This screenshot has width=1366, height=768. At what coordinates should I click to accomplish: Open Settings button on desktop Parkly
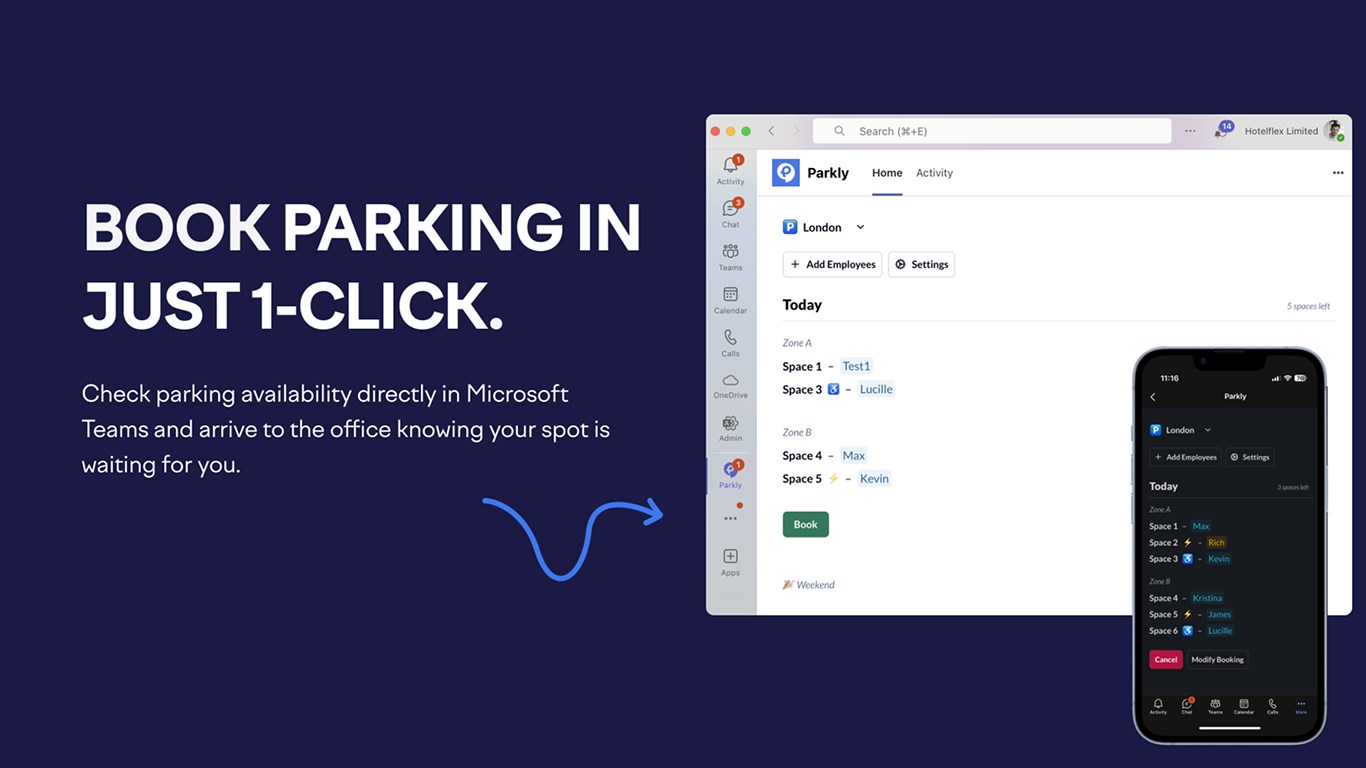click(921, 264)
